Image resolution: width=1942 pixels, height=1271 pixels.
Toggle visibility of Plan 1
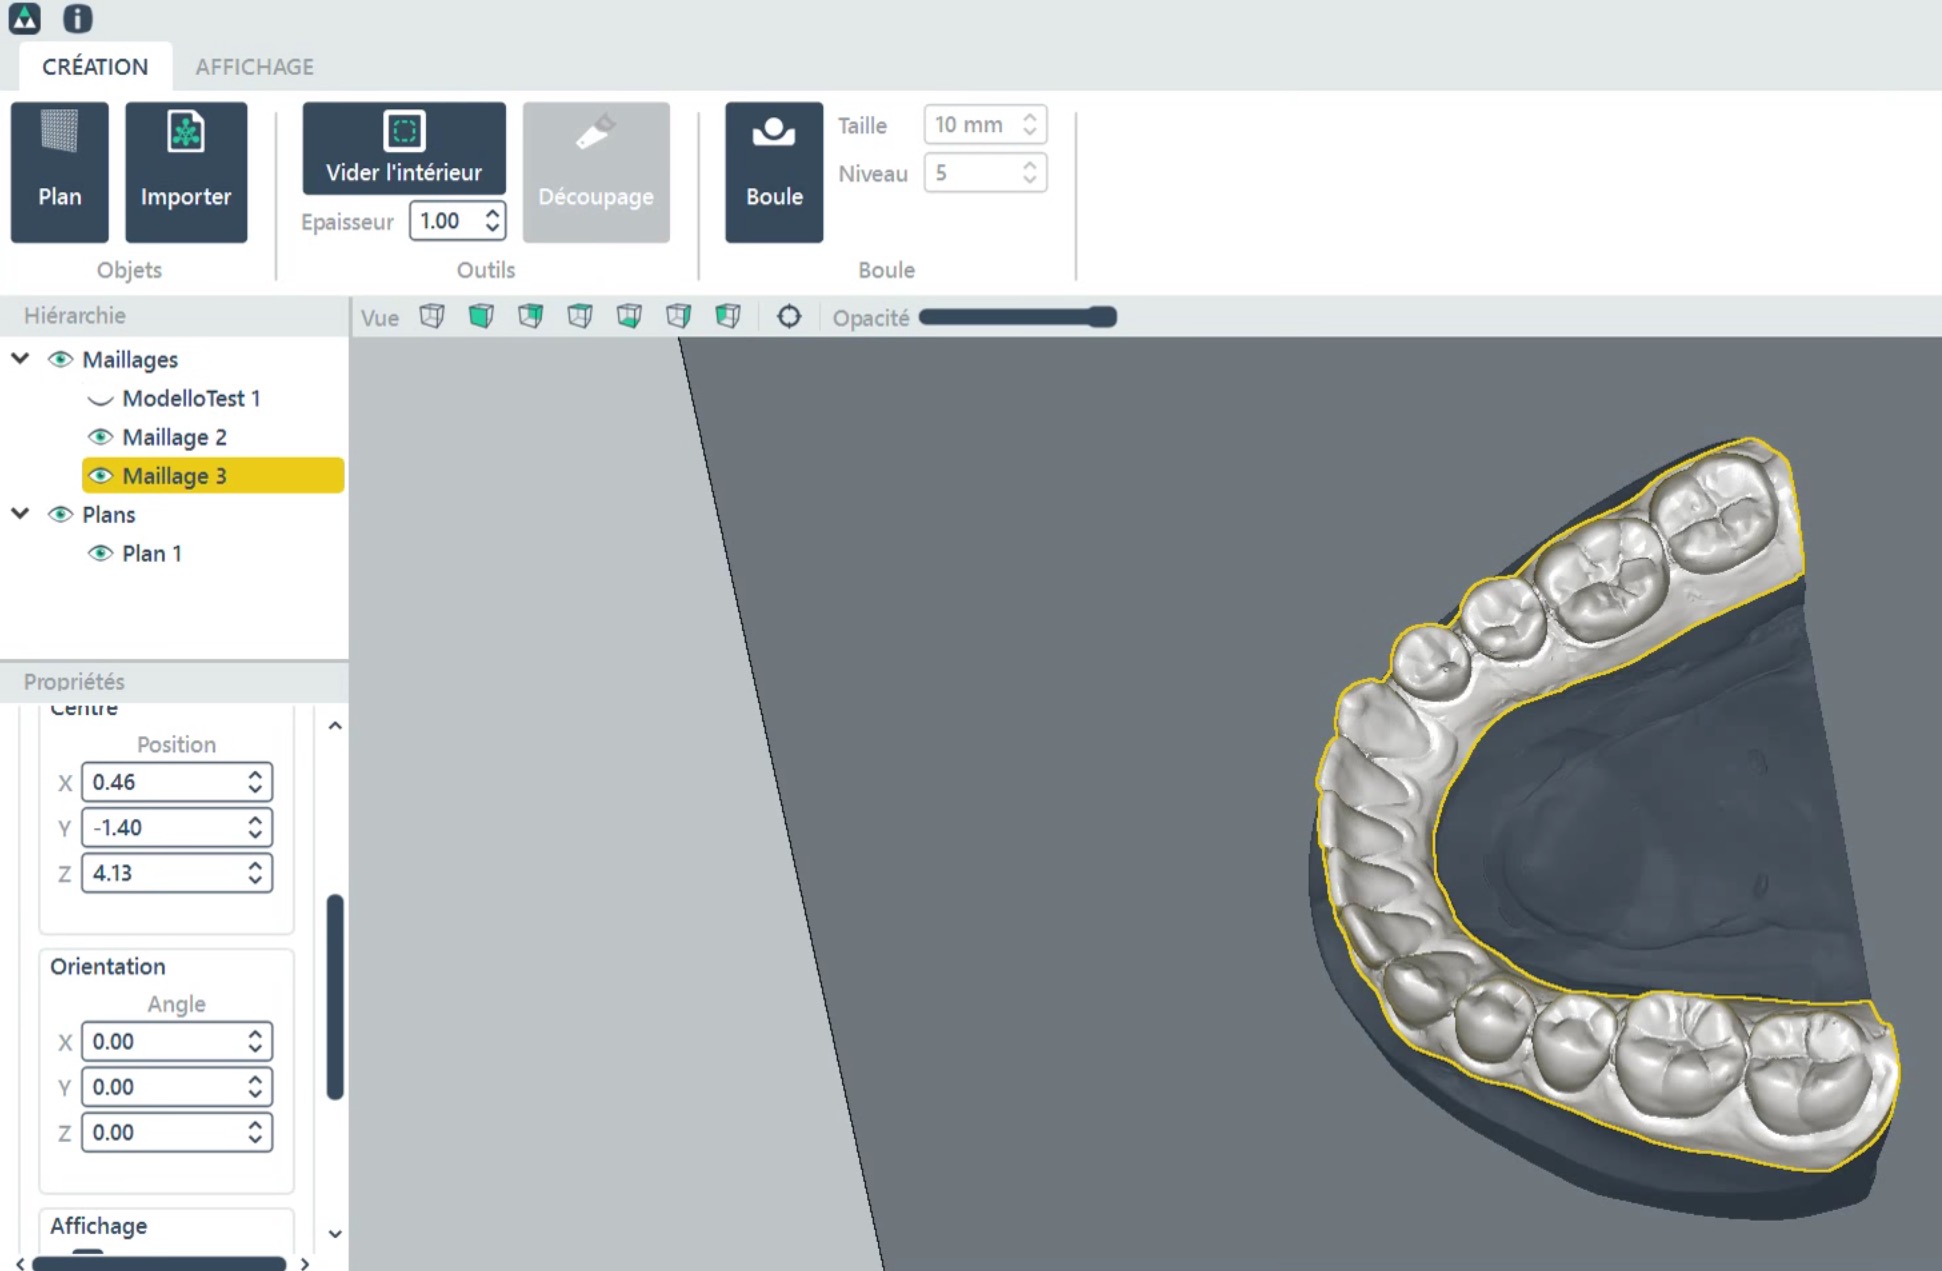pyautogui.click(x=100, y=553)
